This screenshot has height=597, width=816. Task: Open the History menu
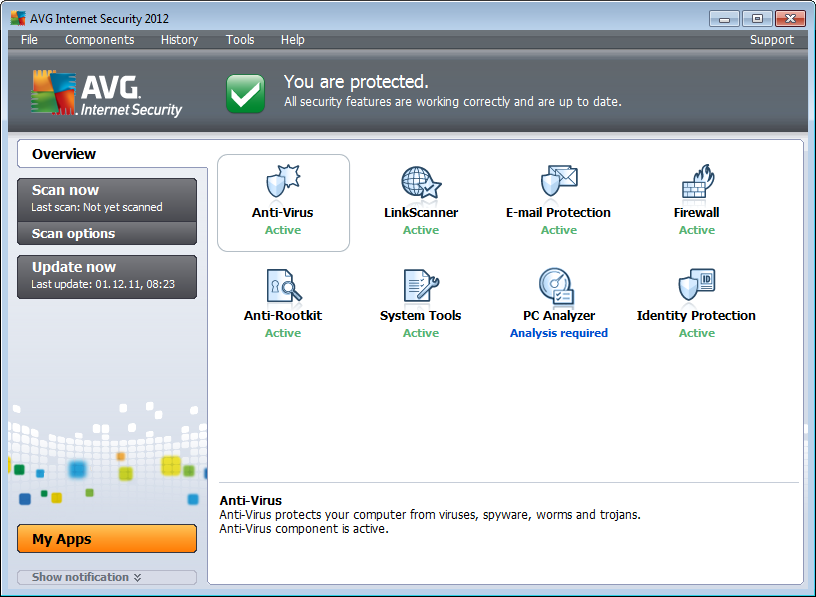click(x=179, y=40)
